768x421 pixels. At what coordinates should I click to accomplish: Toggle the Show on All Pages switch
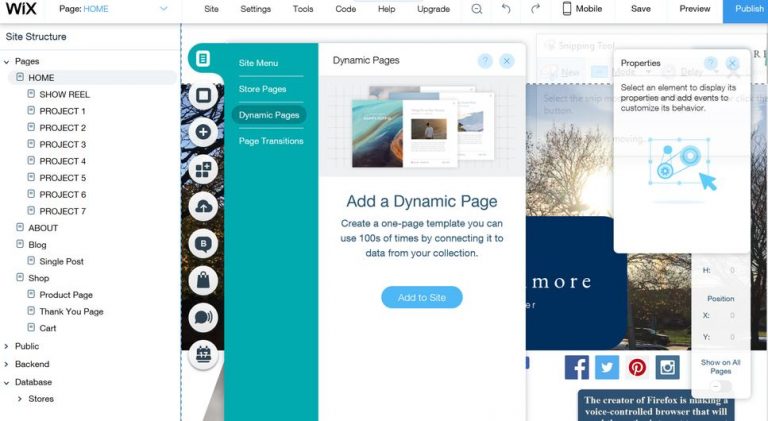point(720,387)
